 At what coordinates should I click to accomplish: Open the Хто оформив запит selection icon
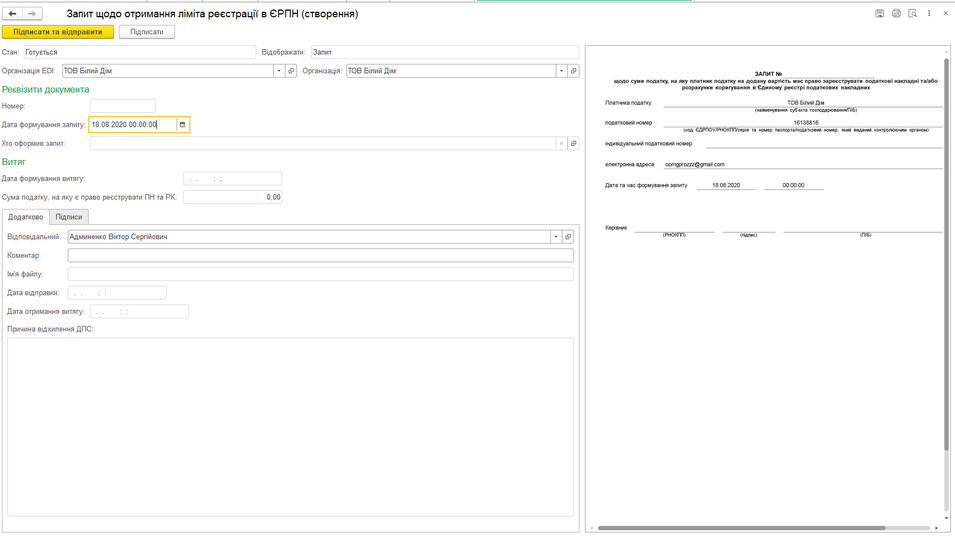pos(573,144)
